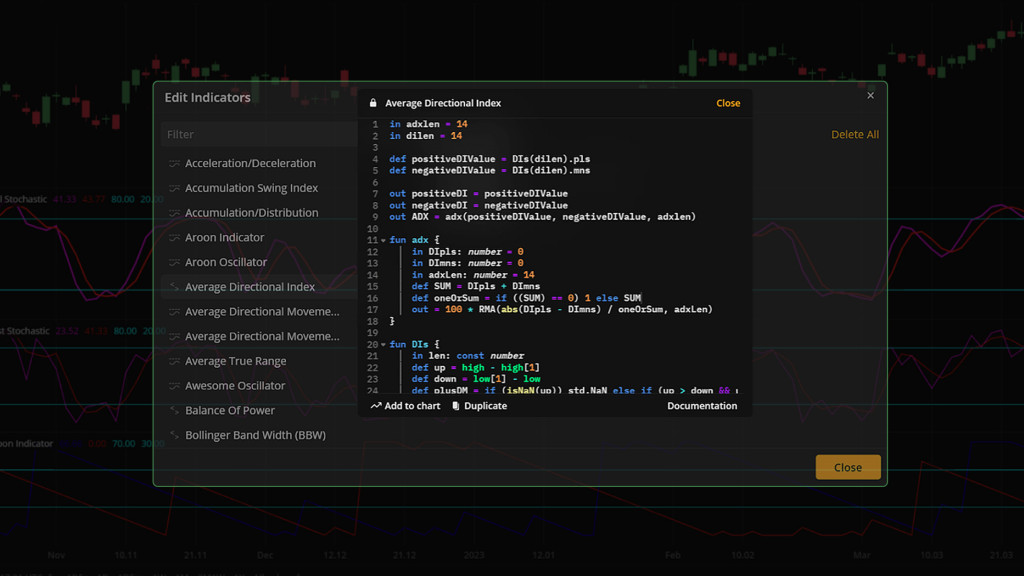Select Accumulation Swing Index from the list
The height and width of the screenshot is (576, 1024).
[x=251, y=188]
